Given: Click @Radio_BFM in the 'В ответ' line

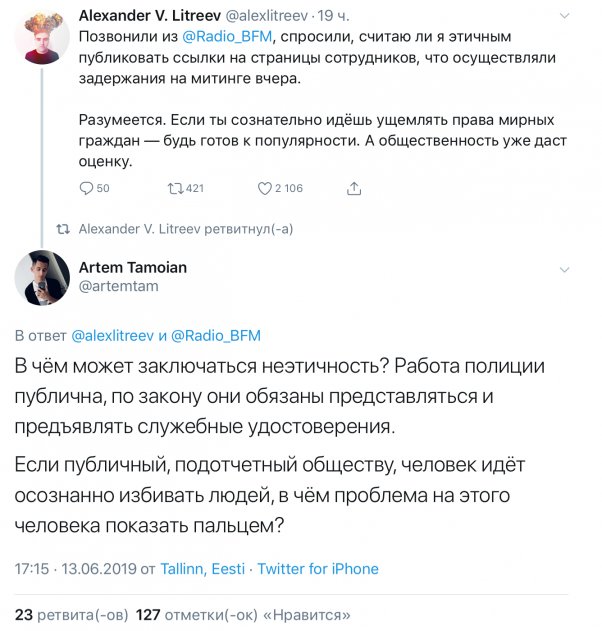Looking at the screenshot, I should [x=216, y=336].
